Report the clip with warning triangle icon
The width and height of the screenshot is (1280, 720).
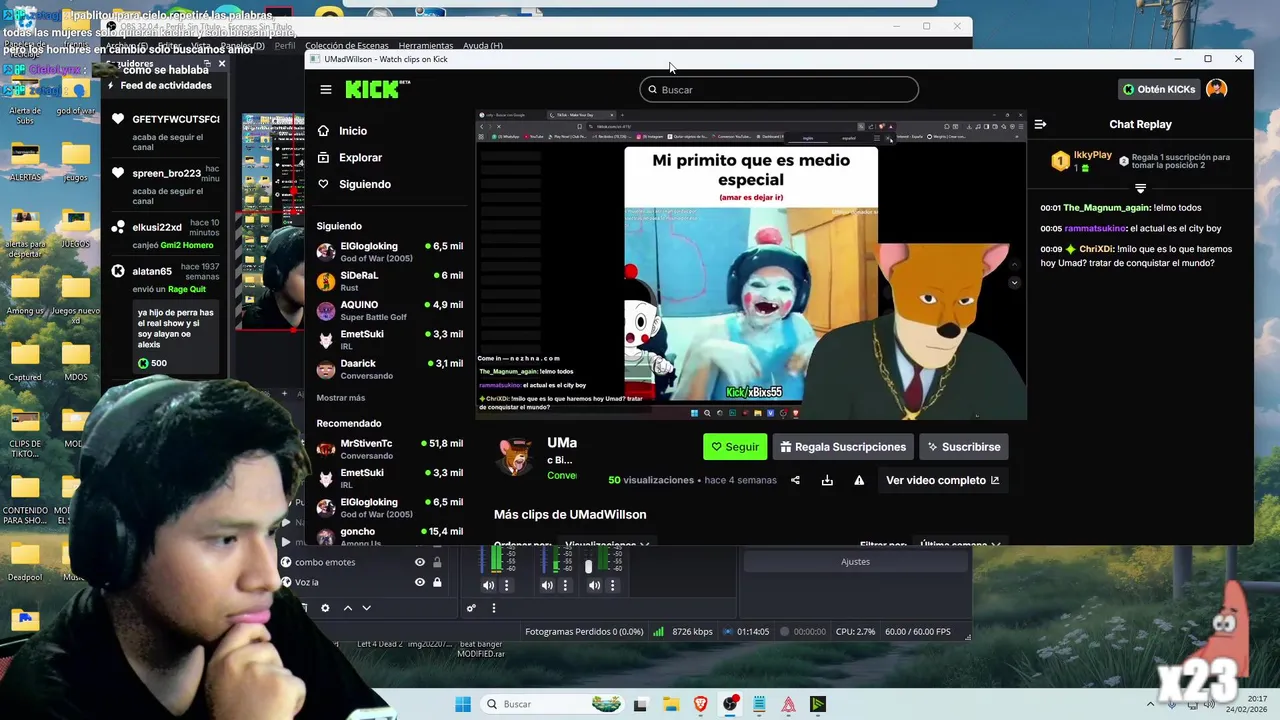[859, 480]
